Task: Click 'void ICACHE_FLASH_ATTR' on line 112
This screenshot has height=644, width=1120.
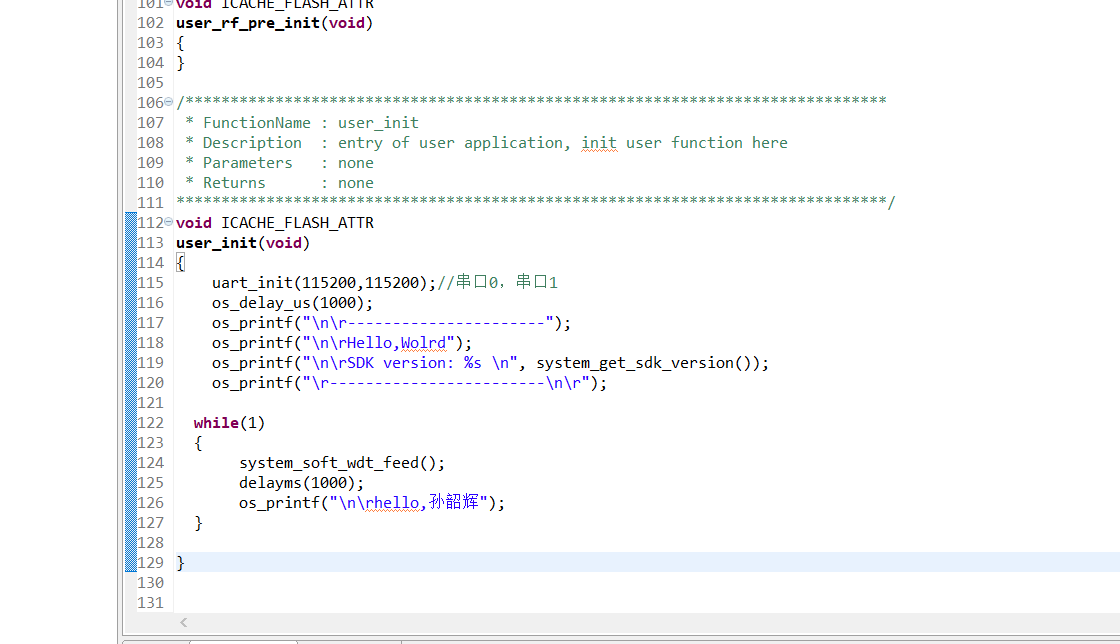Action: click(274, 223)
